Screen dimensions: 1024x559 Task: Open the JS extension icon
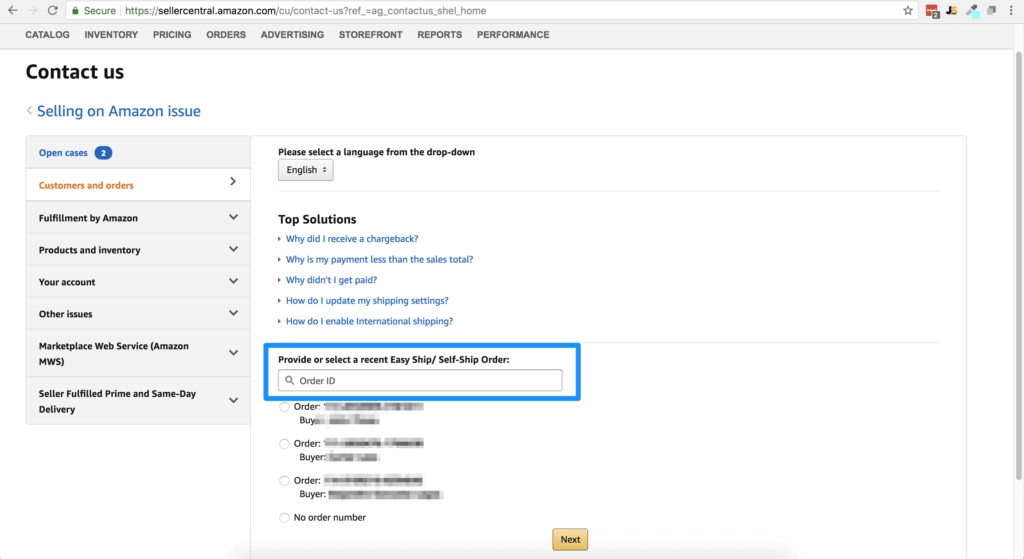click(952, 10)
